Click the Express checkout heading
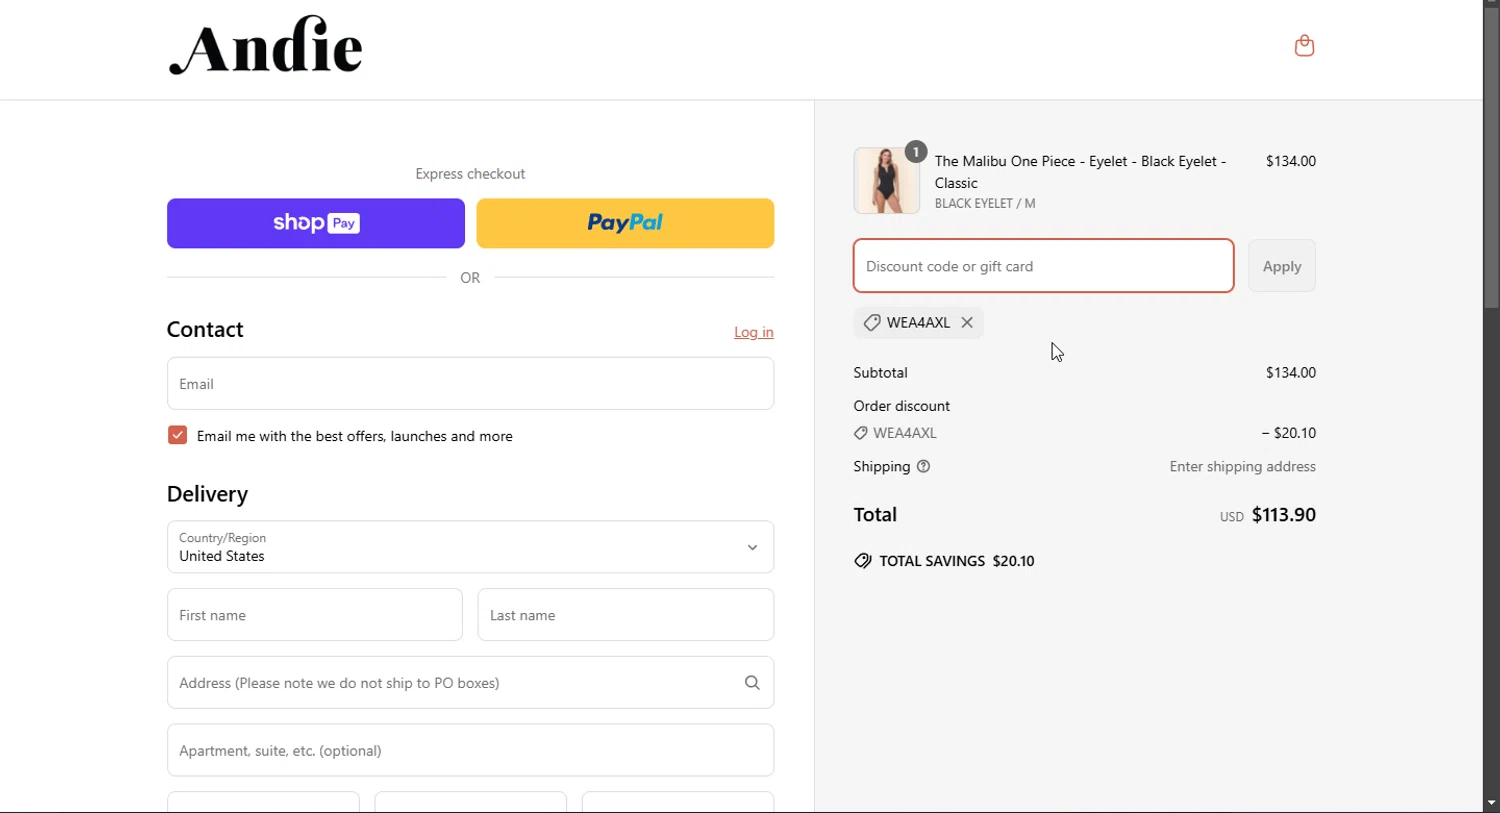Viewport: 1500px width, 813px height. click(x=470, y=174)
